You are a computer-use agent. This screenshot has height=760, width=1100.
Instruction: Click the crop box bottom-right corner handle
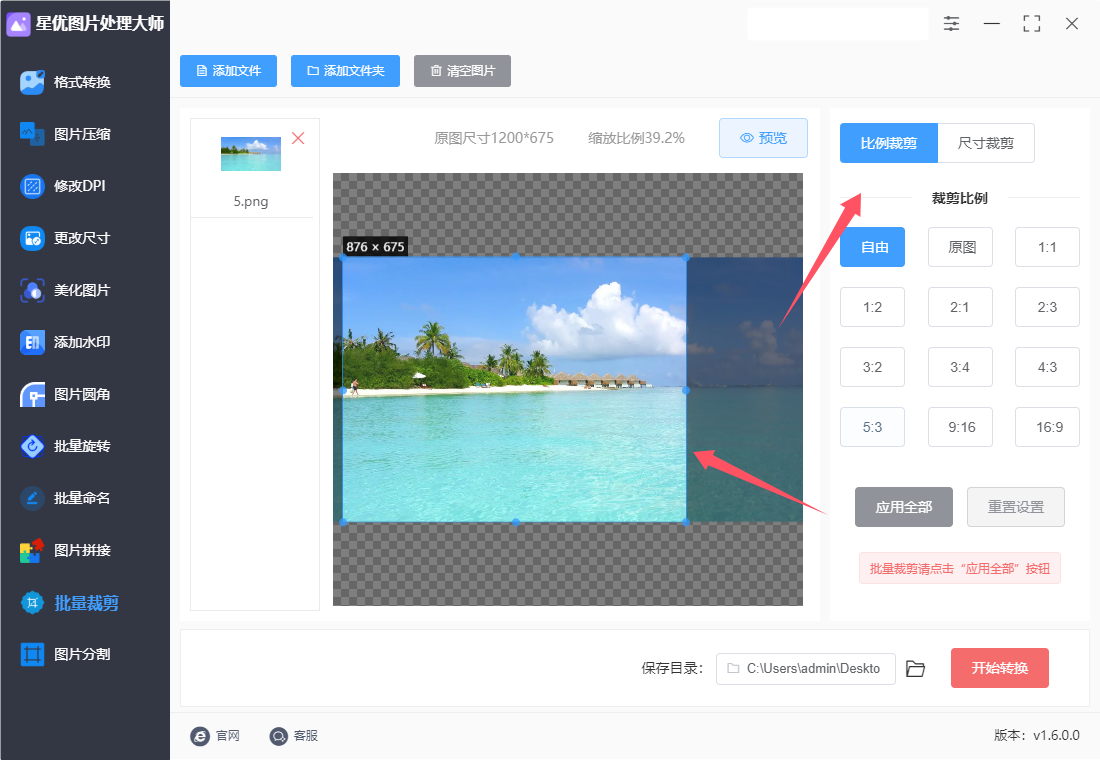pos(686,522)
